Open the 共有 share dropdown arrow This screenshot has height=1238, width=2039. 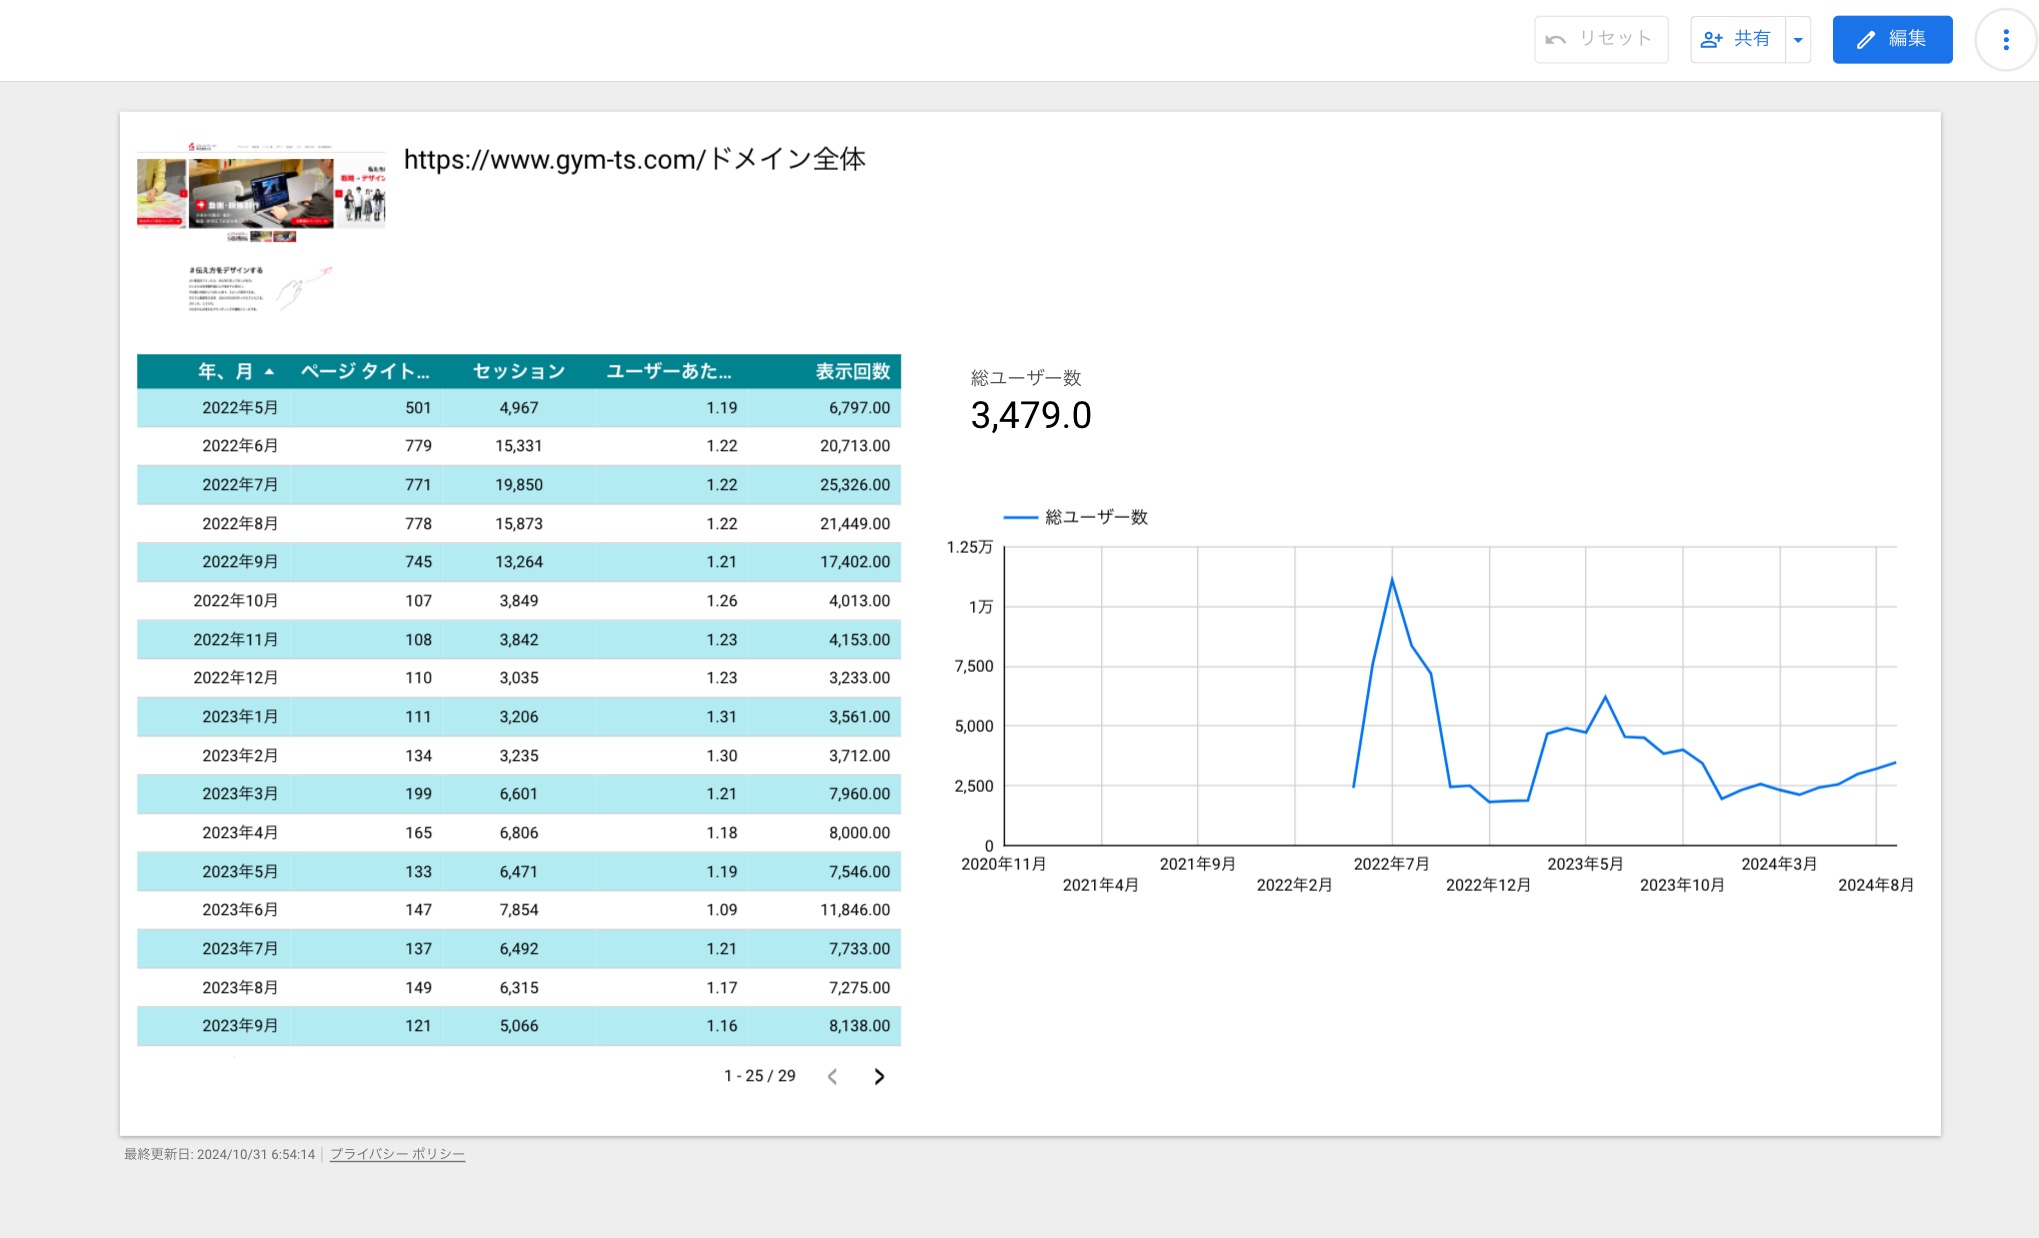pos(1798,40)
